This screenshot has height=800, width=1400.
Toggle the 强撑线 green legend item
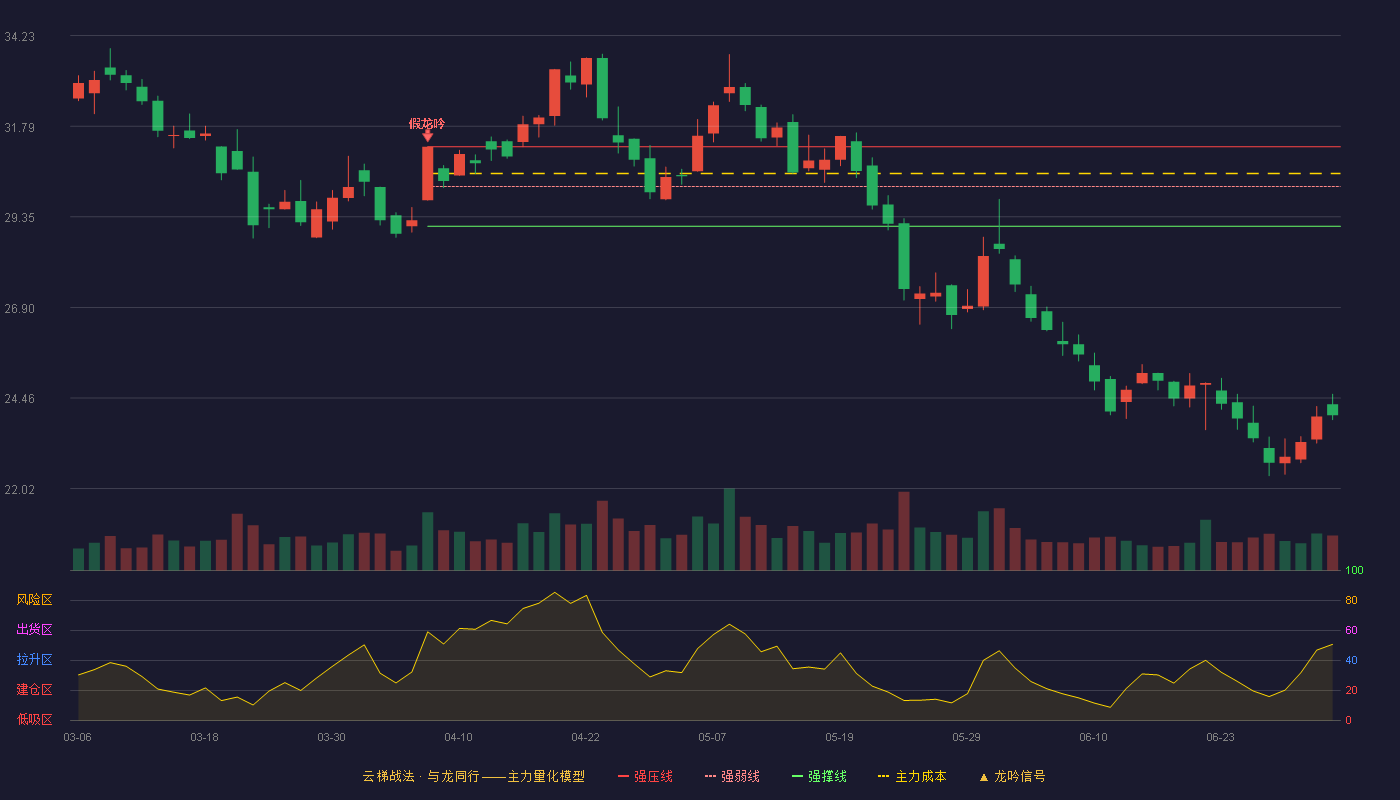pos(819,776)
